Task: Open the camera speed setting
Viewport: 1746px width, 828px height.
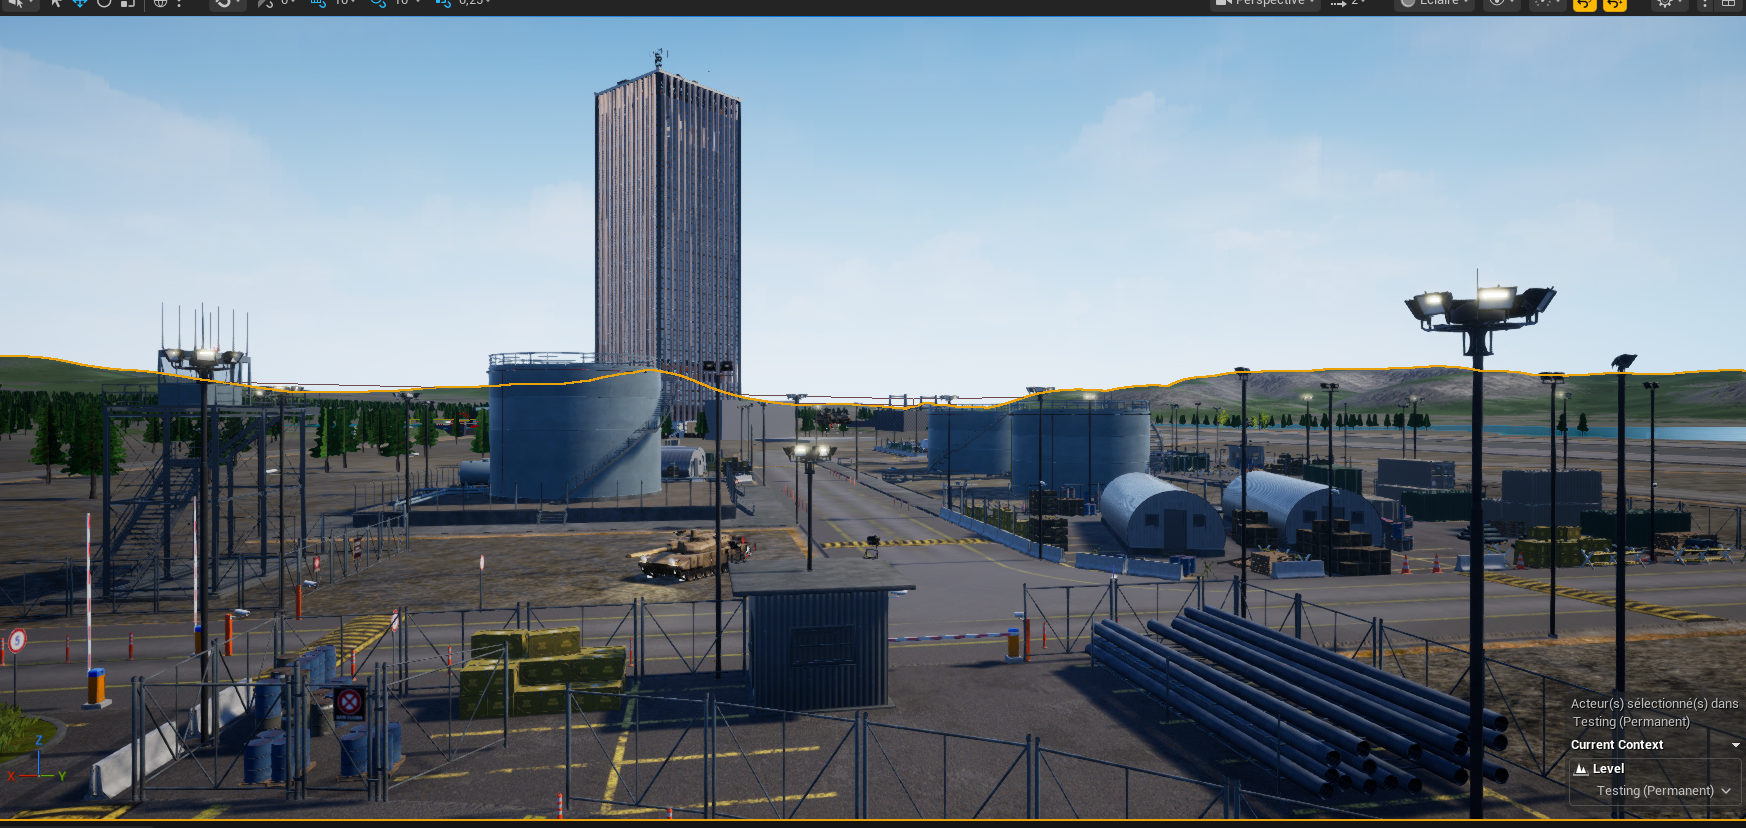Action: 1346,3
